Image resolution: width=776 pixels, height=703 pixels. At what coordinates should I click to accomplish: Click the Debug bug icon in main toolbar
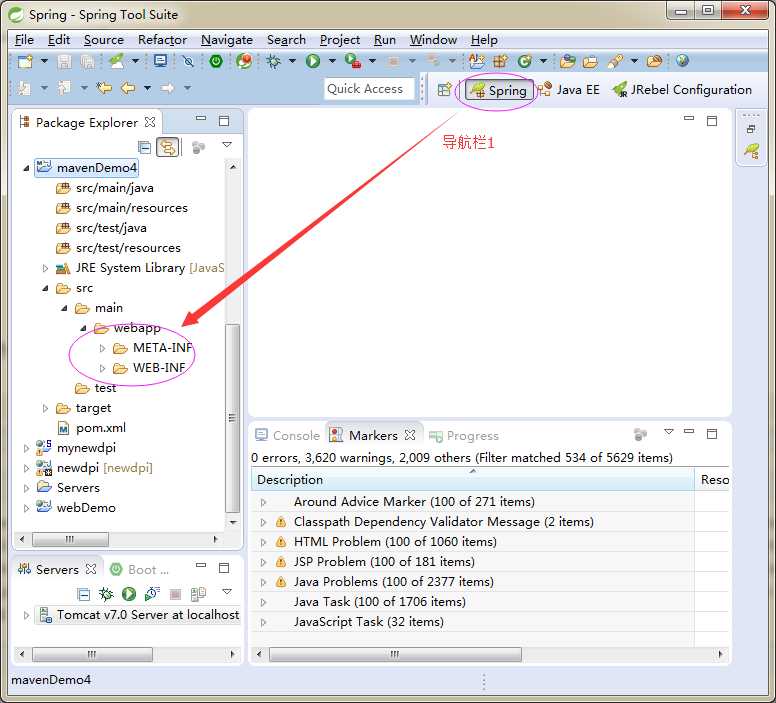click(273, 61)
